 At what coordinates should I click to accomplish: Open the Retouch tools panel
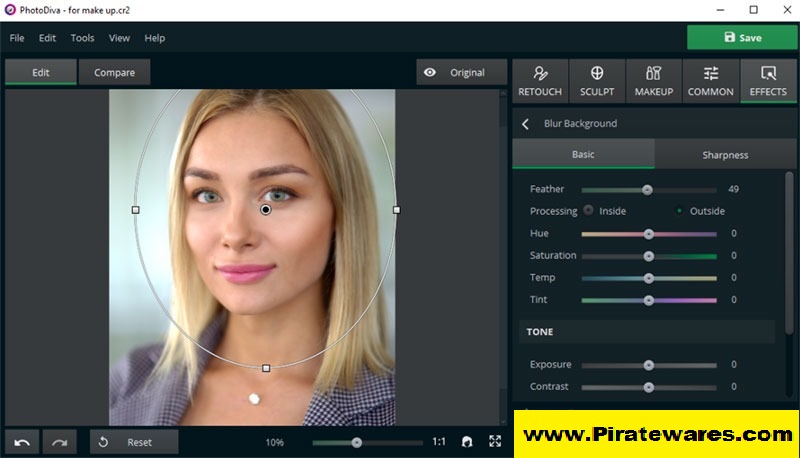540,81
